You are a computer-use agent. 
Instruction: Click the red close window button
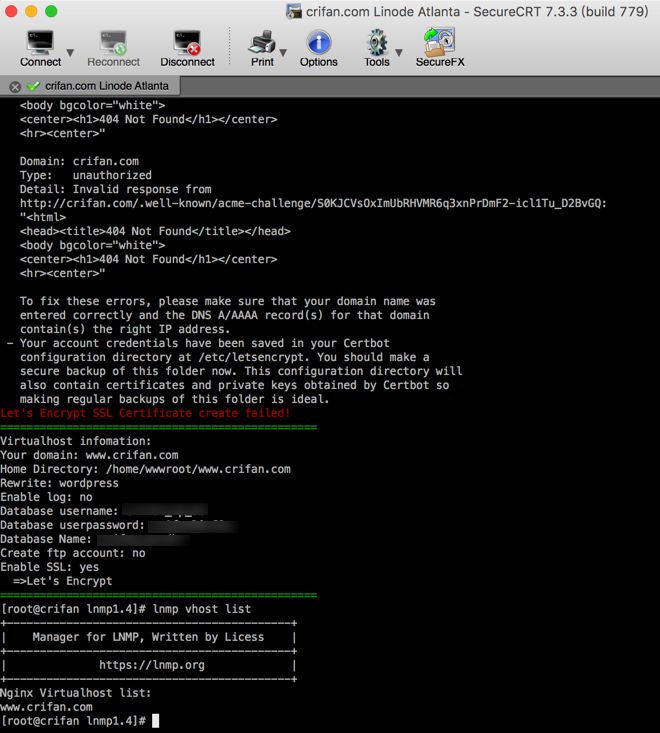[x=11, y=11]
